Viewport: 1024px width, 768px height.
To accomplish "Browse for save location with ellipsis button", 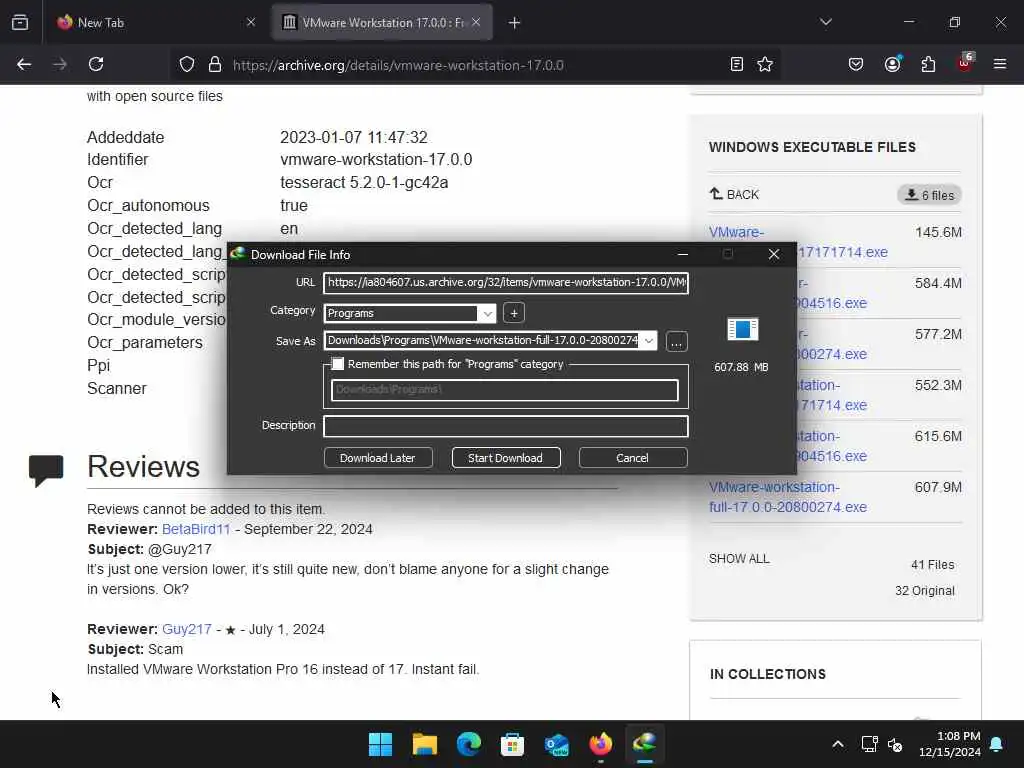I will [677, 342].
